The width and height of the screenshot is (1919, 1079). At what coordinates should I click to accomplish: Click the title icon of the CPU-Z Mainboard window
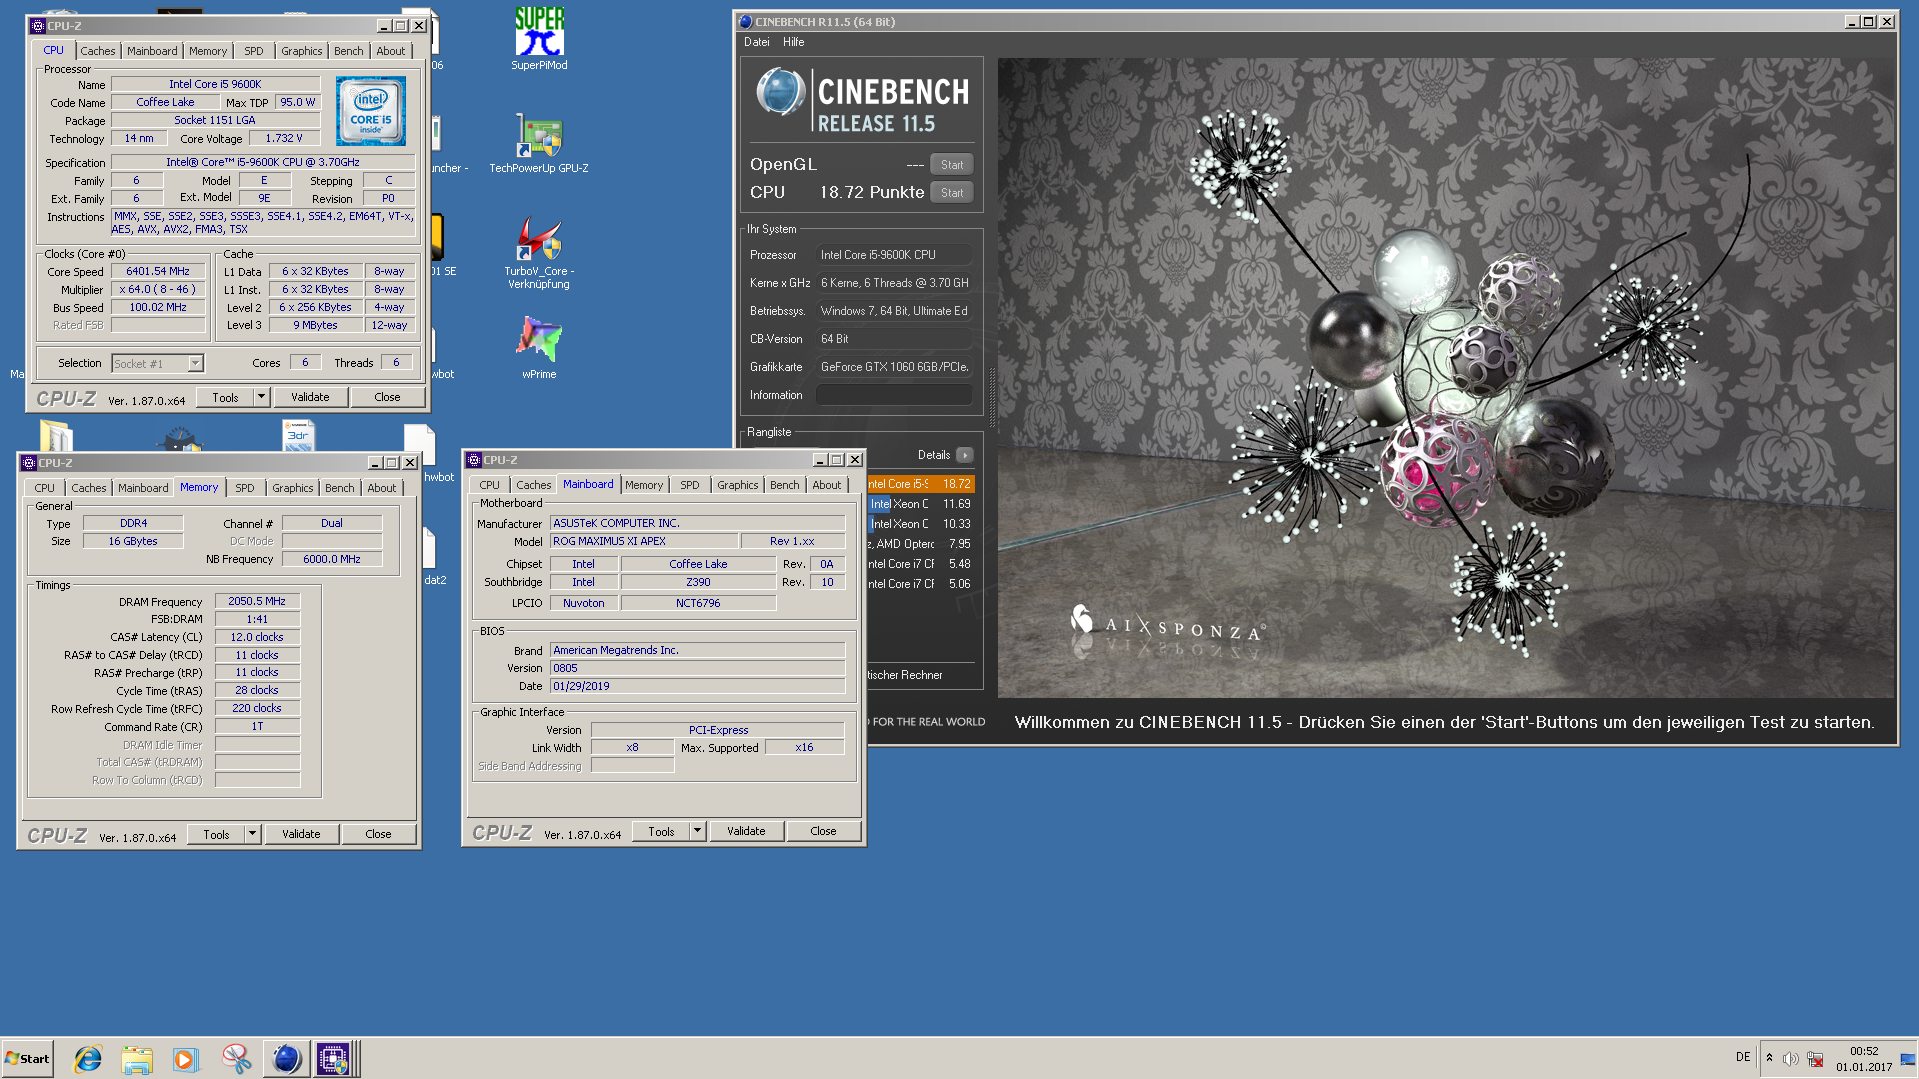(474, 460)
